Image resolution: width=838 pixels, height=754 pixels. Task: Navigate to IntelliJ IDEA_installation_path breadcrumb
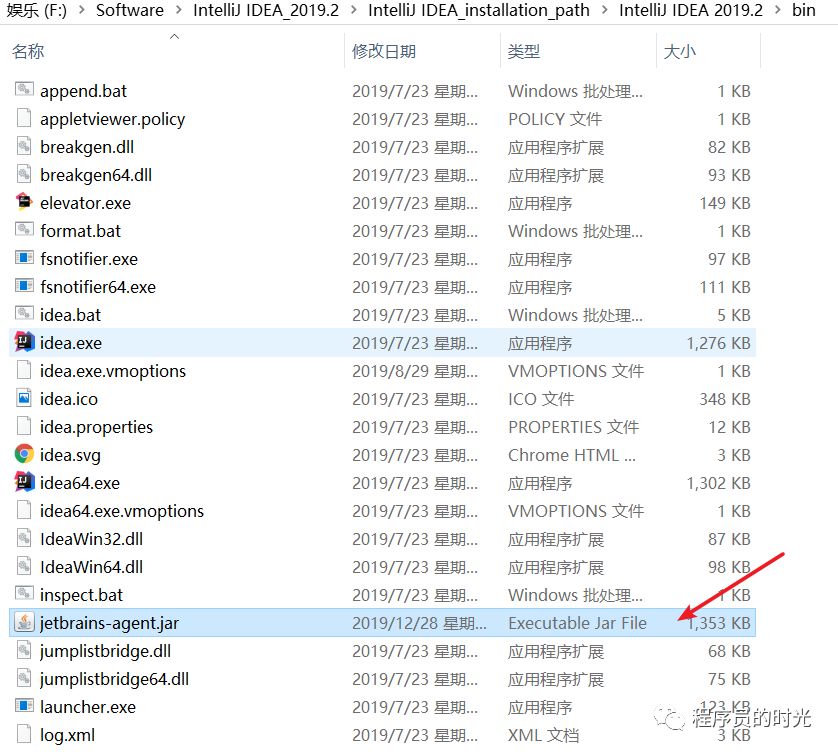[x=479, y=10]
